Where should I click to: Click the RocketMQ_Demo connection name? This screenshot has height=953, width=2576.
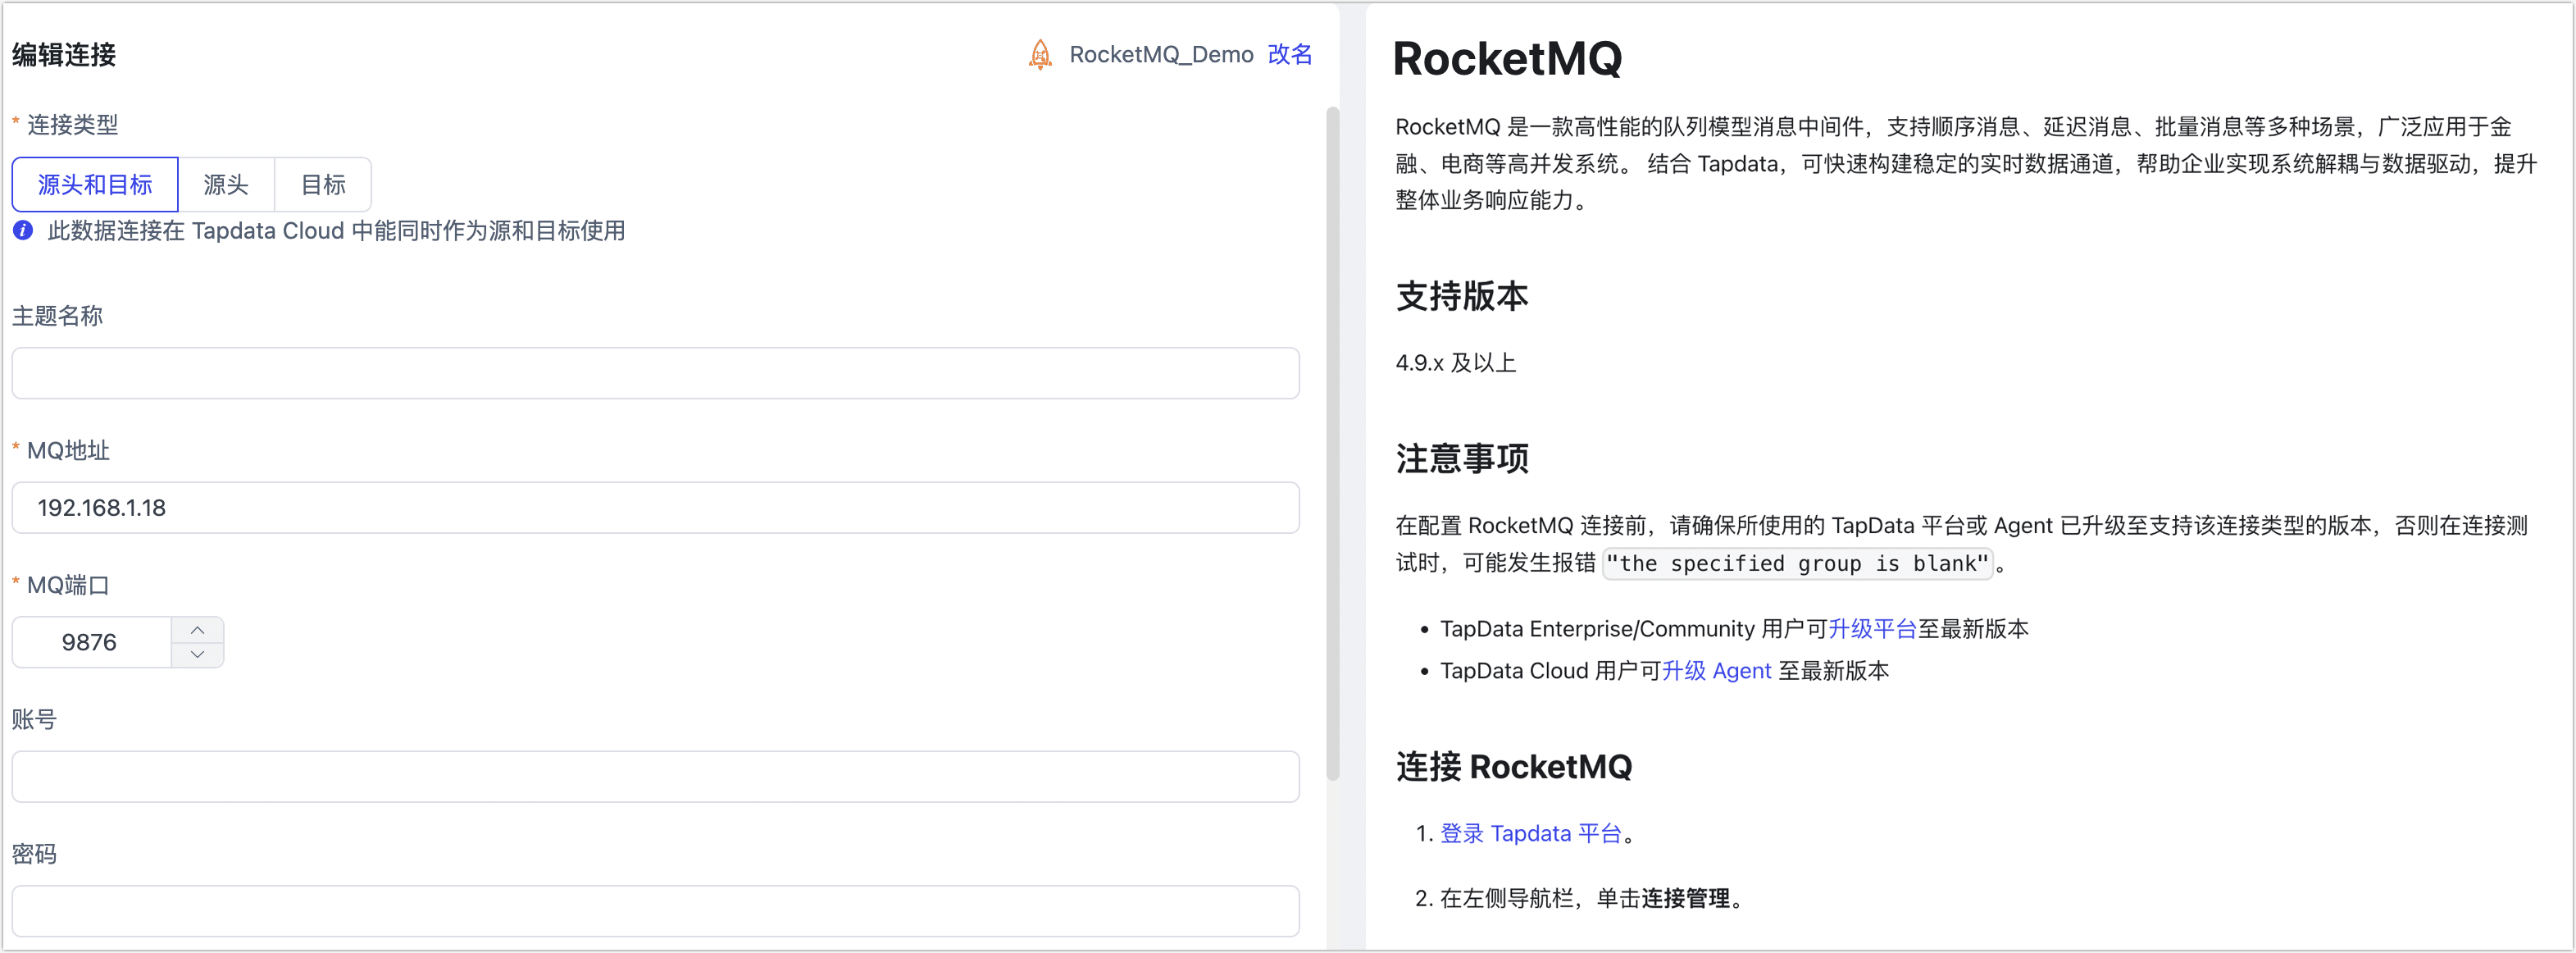1160,55
